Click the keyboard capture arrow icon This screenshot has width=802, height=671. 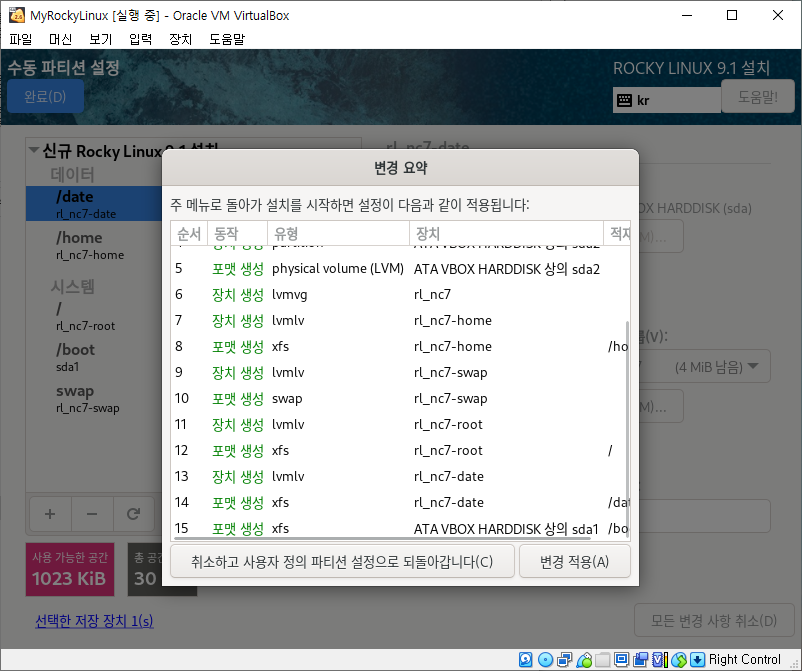pyautogui.click(x=698, y=660)
